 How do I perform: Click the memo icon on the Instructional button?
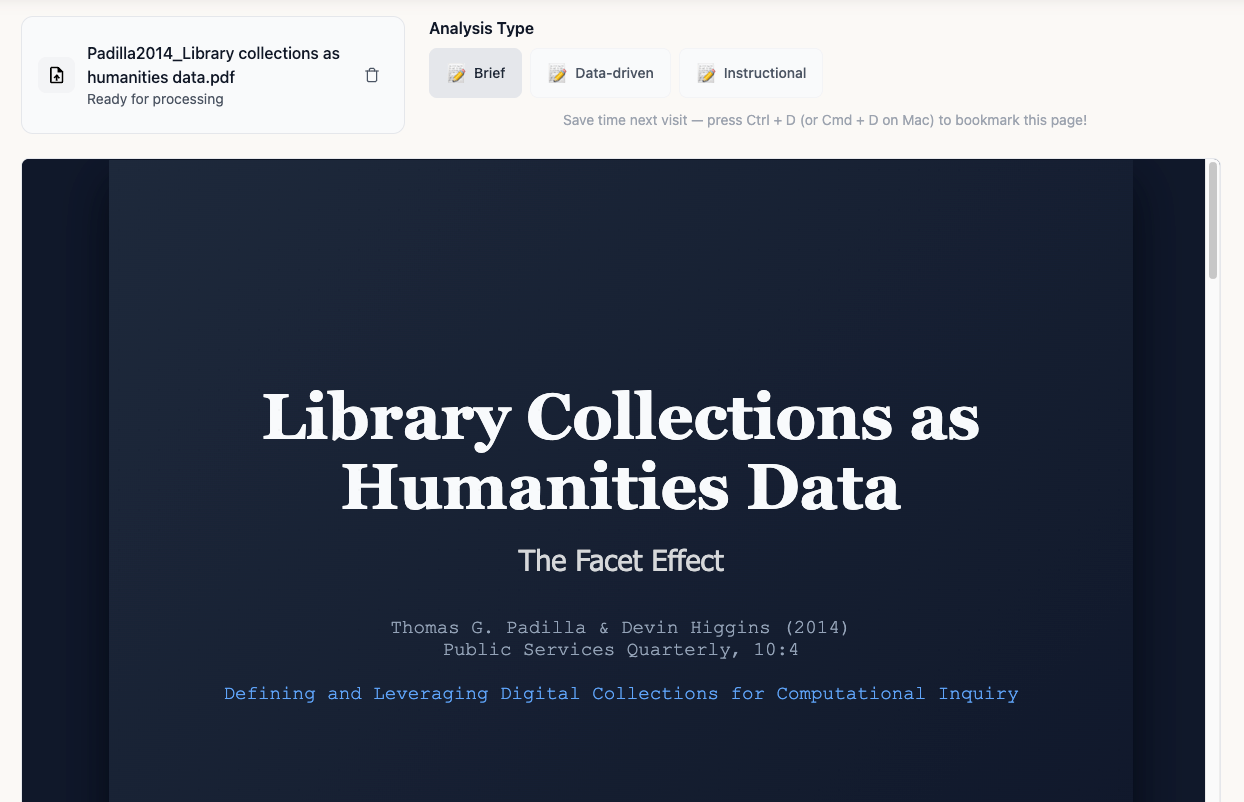pyautogui.click(x=707, y=72)
